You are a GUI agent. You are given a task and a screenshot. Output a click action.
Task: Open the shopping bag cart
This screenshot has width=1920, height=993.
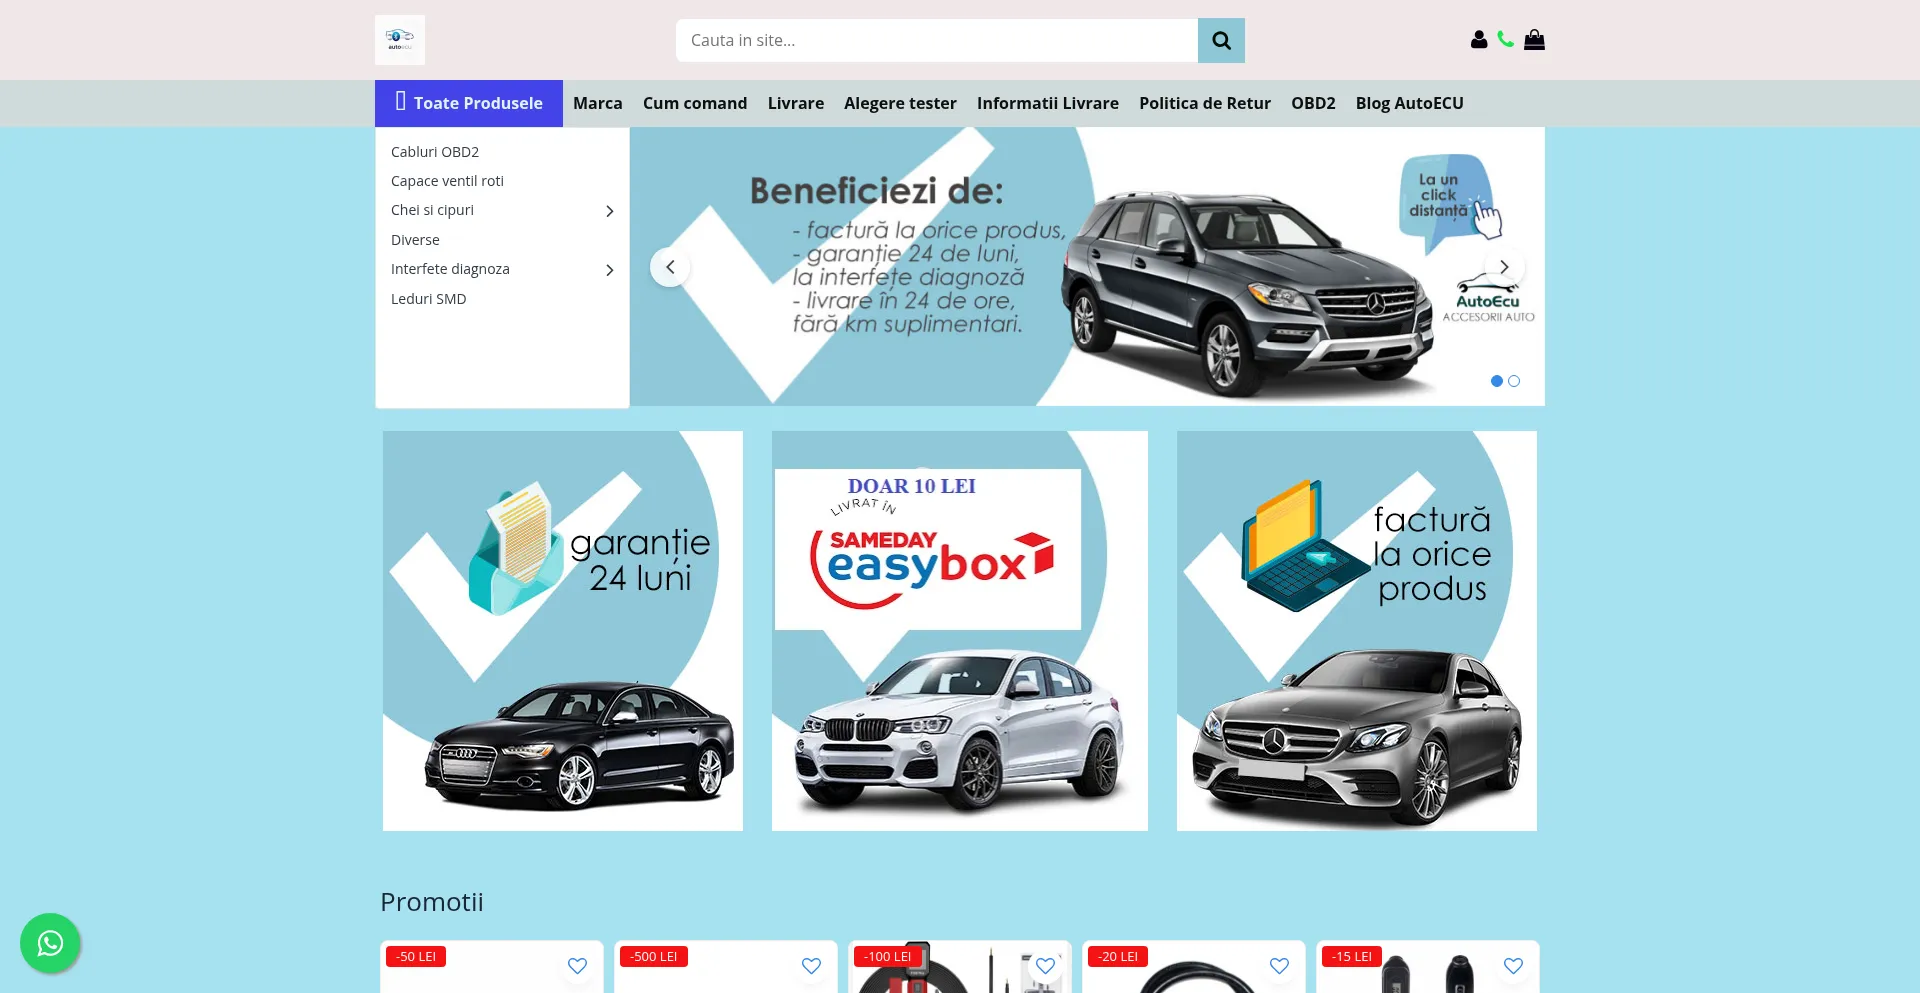click(x=1534, y=40)
